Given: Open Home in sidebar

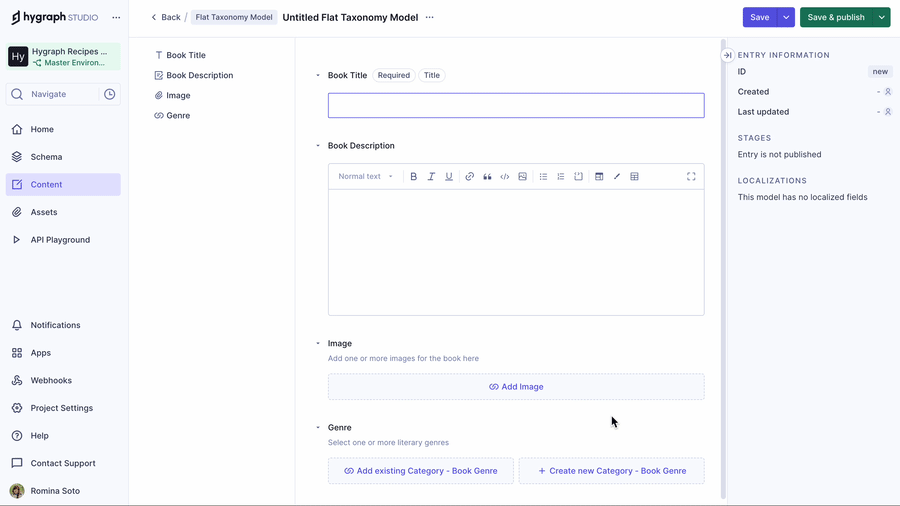Looking at the screenshot, I should coord(63,129).
